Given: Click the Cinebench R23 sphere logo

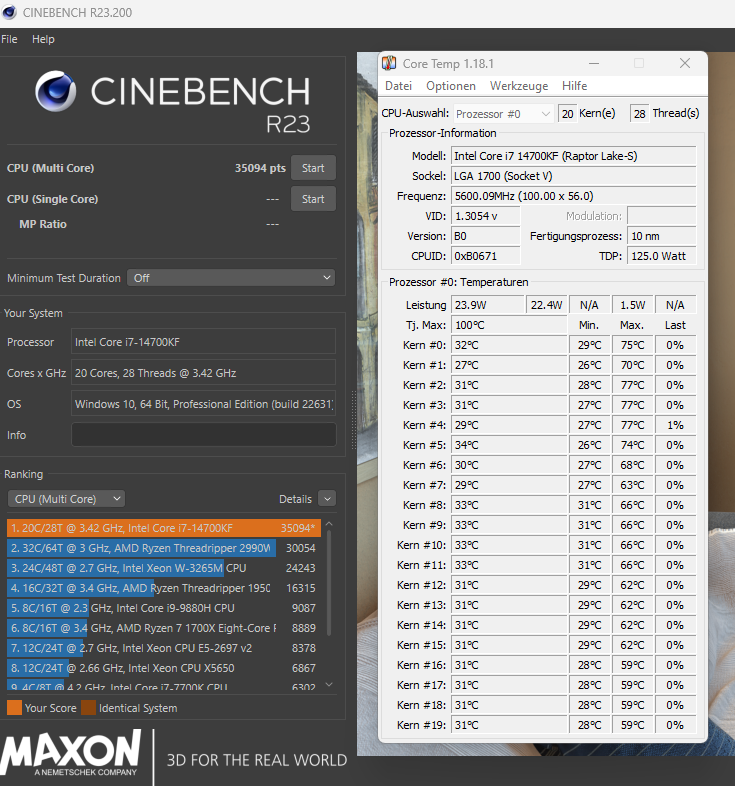Looking at the screenshot, I should (x=56, y=91).
